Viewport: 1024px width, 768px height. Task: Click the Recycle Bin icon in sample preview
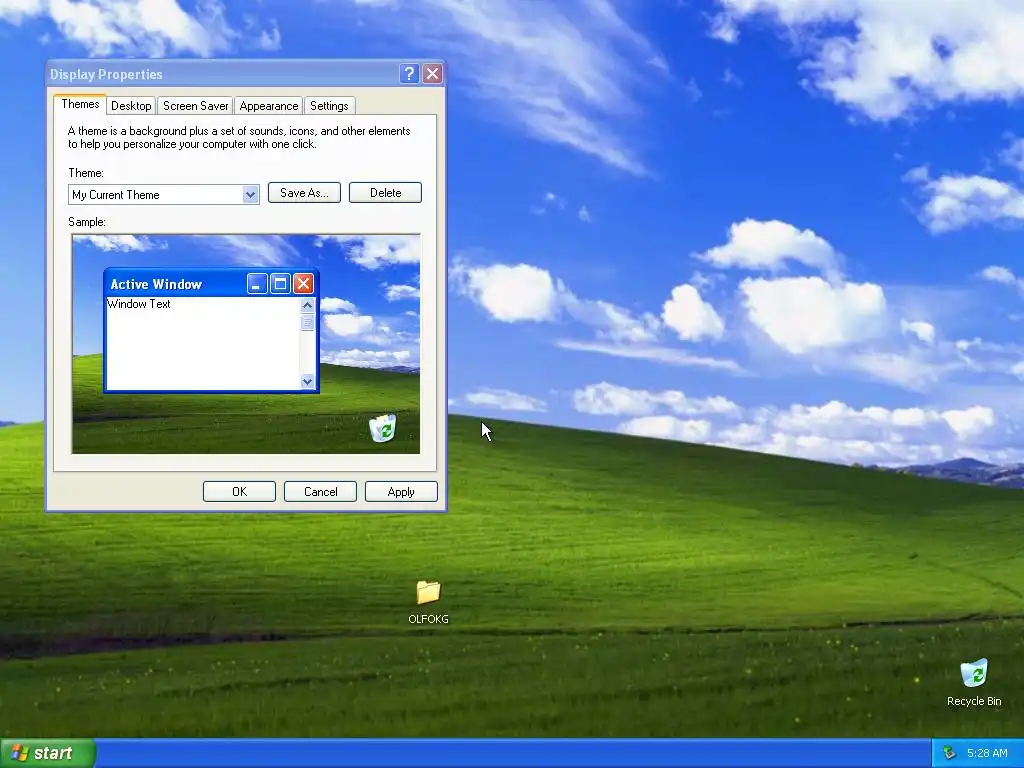383,428
